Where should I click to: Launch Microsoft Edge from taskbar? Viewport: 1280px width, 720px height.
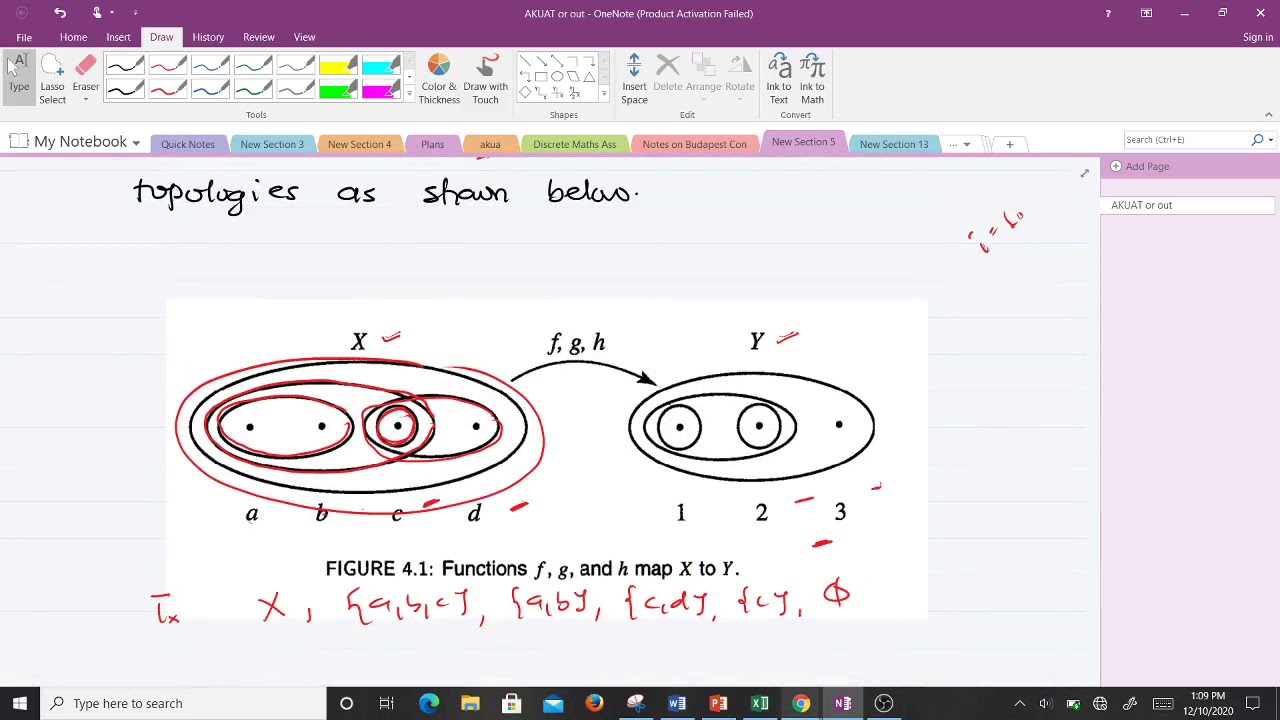click(428, 703)
